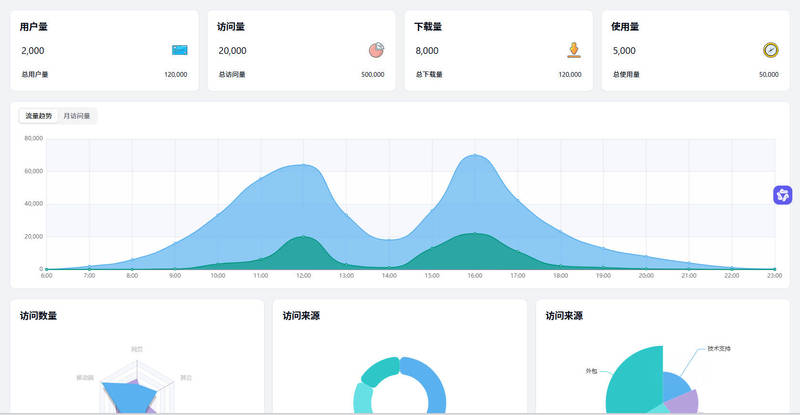Screen dimensions: 800x415
Task: Click the 20:00 x-axis label
Action: pos(646,276)
